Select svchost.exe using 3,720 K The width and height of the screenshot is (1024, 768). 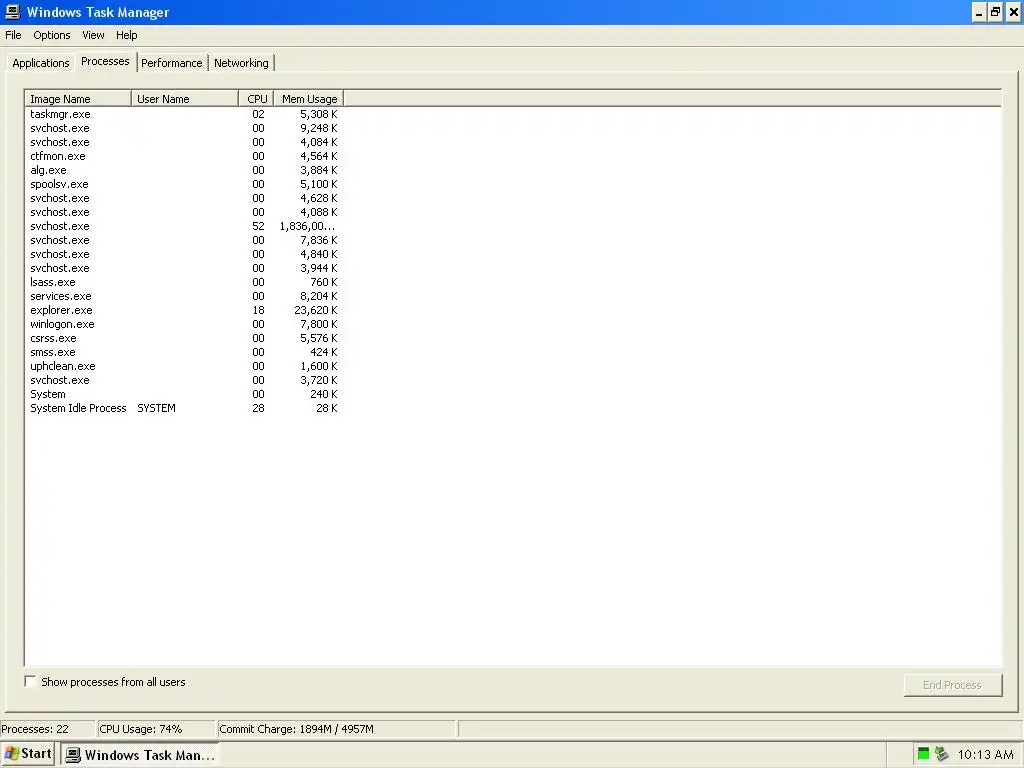tap(184, 381)
